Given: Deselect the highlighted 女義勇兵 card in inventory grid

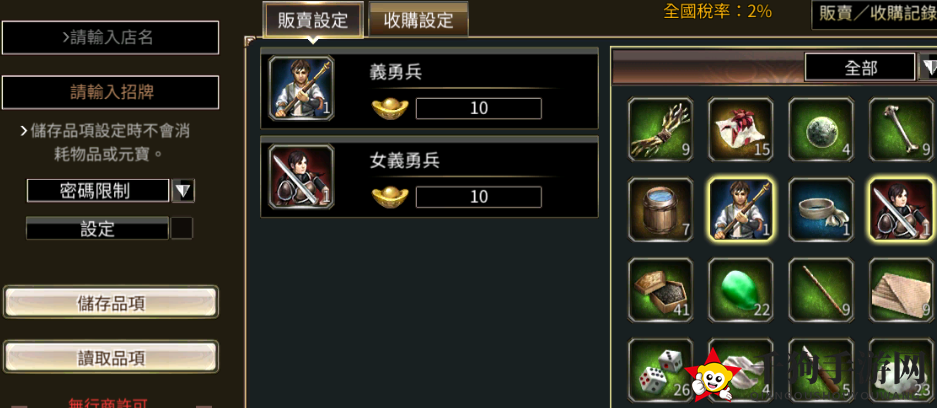Looking at the screenshot, I should pos(901,210).
